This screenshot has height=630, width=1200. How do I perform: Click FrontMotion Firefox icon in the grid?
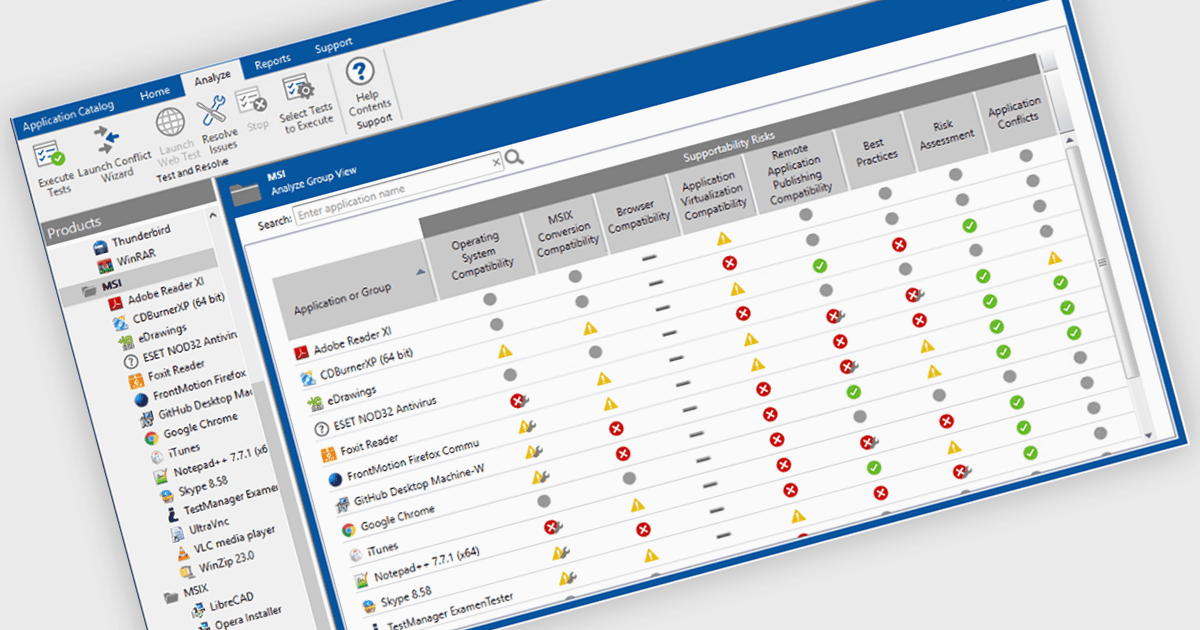tap(336, 480)
